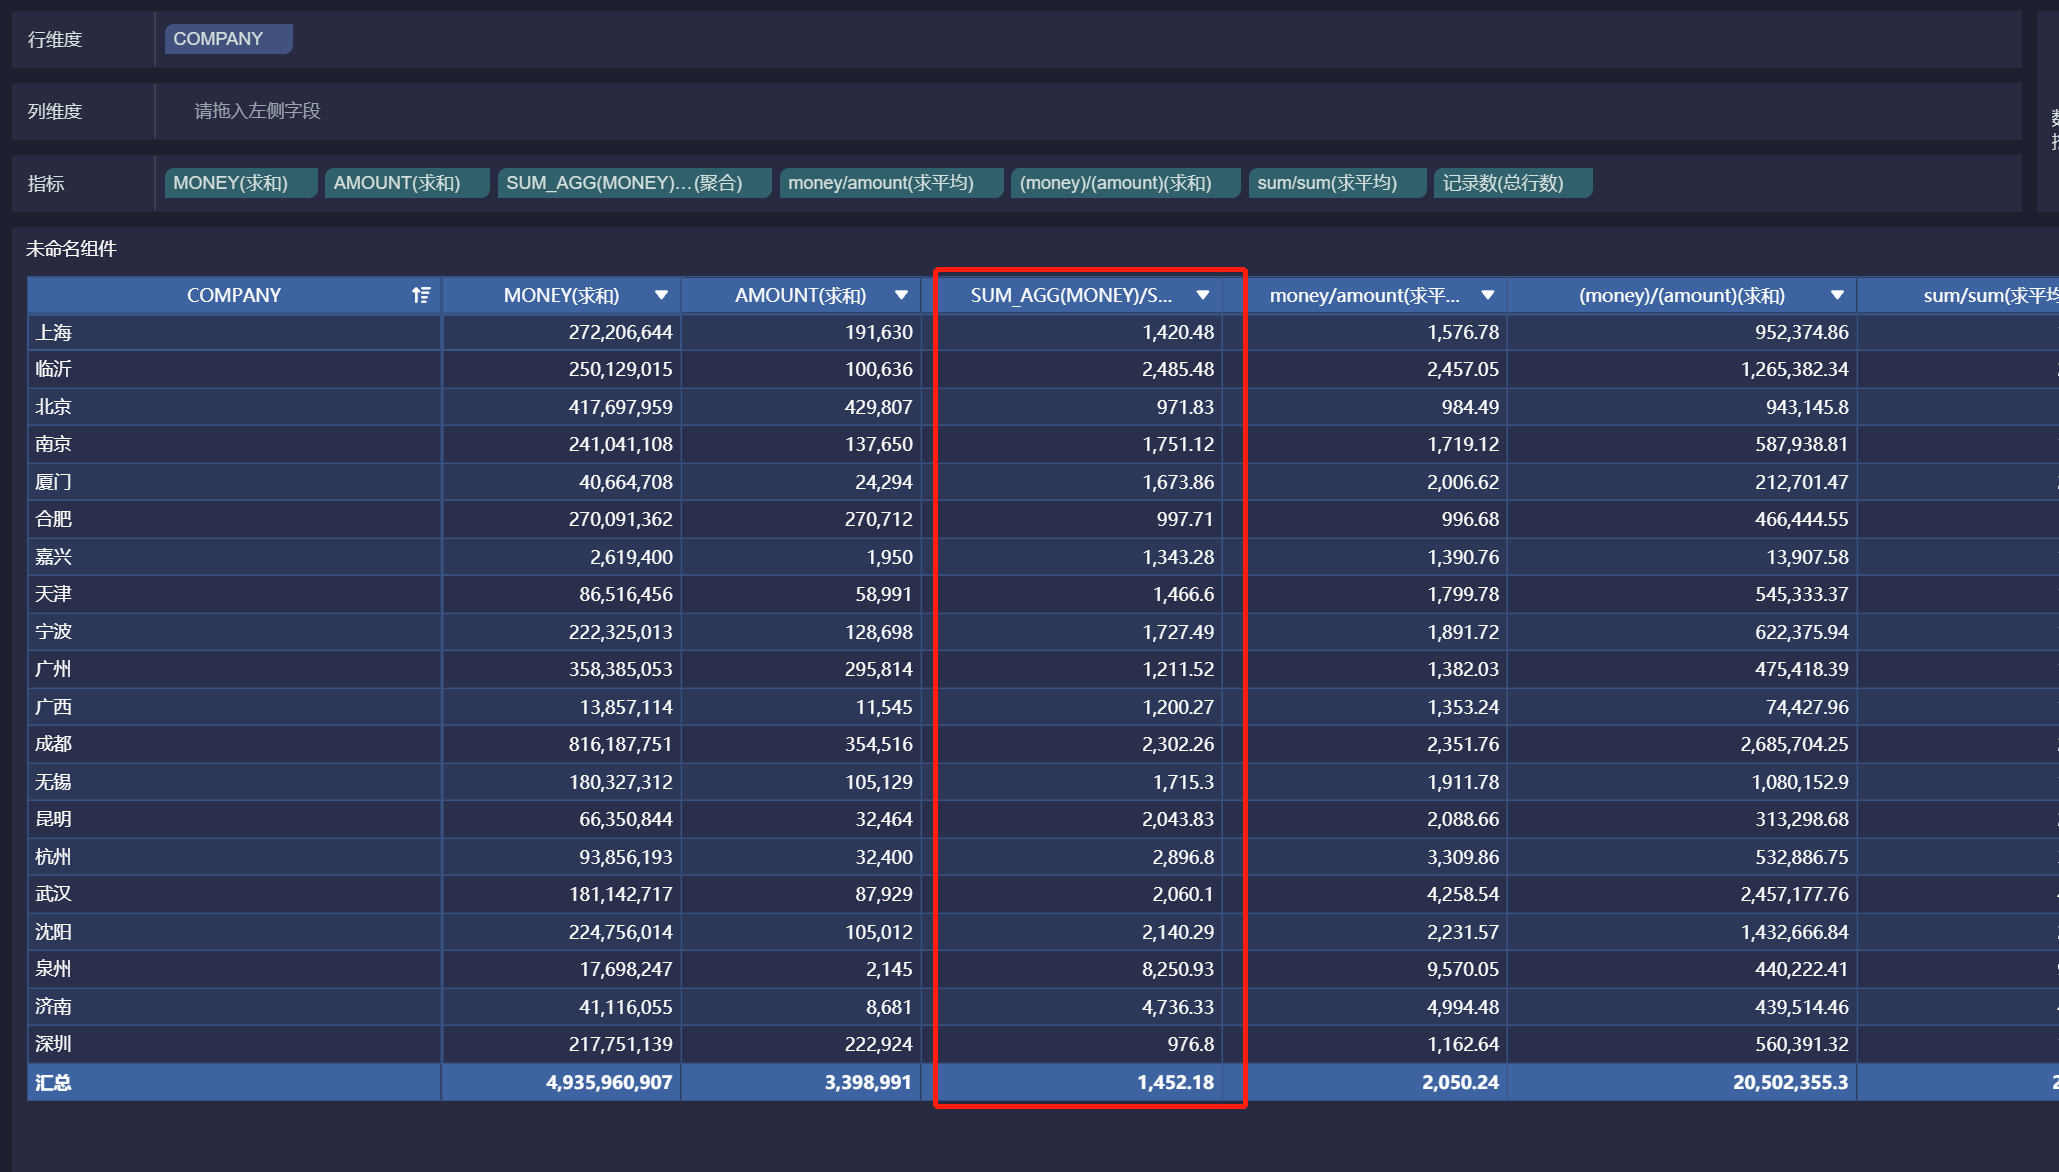
Task: Select the 记录数(总行数) indicator tag
Action: pos(1513,183)
